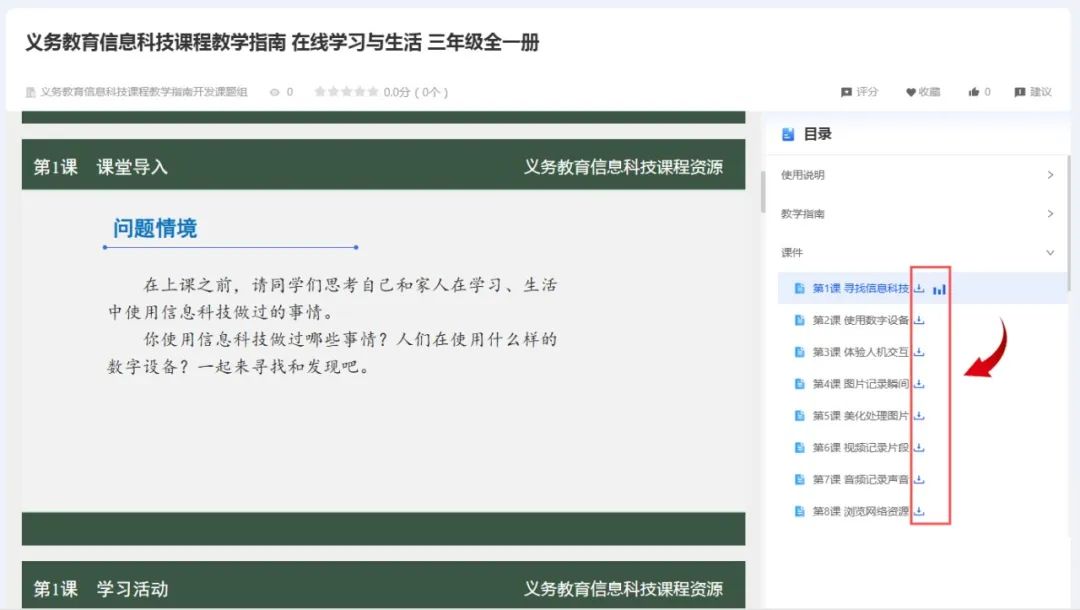Viewport: 1080px width, 610px height.
Task: Download the 第5课 美化处理图片 courseware
Action: [919, 418]
